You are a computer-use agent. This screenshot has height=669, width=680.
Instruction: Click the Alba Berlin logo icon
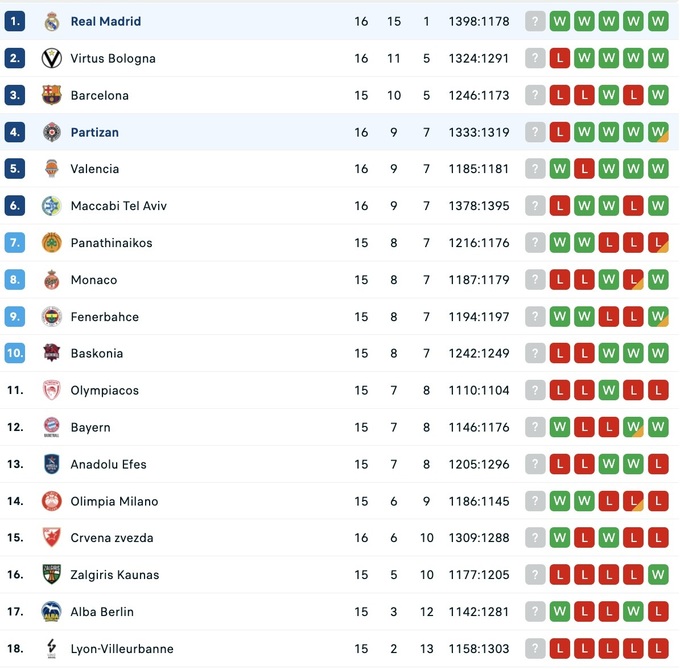(x=52, y=612)
